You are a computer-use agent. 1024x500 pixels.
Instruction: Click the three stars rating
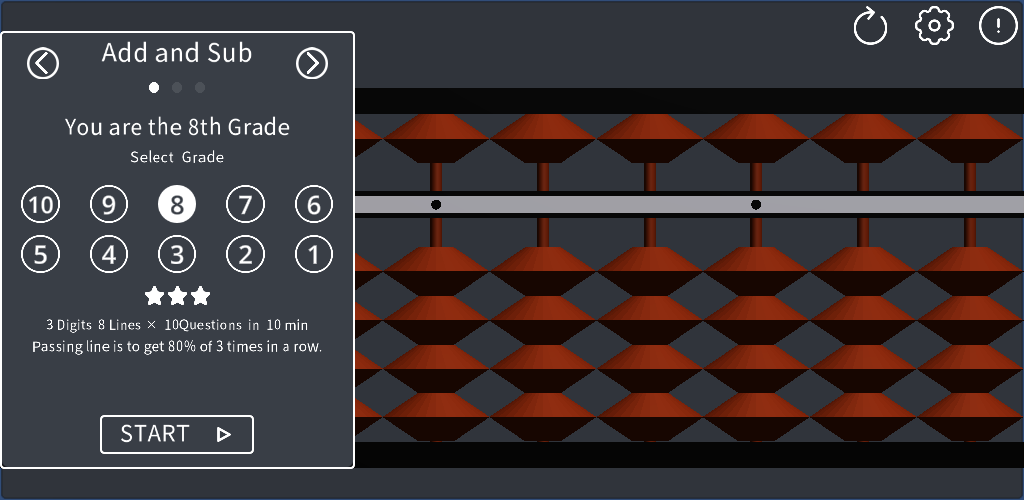[x=177, y=296]
